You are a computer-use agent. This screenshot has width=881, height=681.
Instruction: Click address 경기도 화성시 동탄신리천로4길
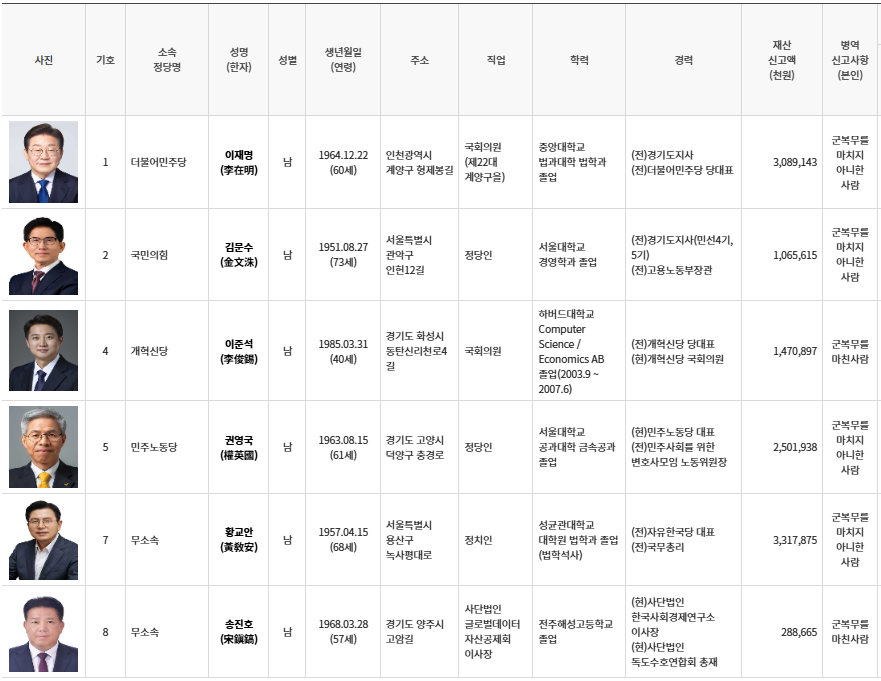pyautogui.click(x=416, y=351)
